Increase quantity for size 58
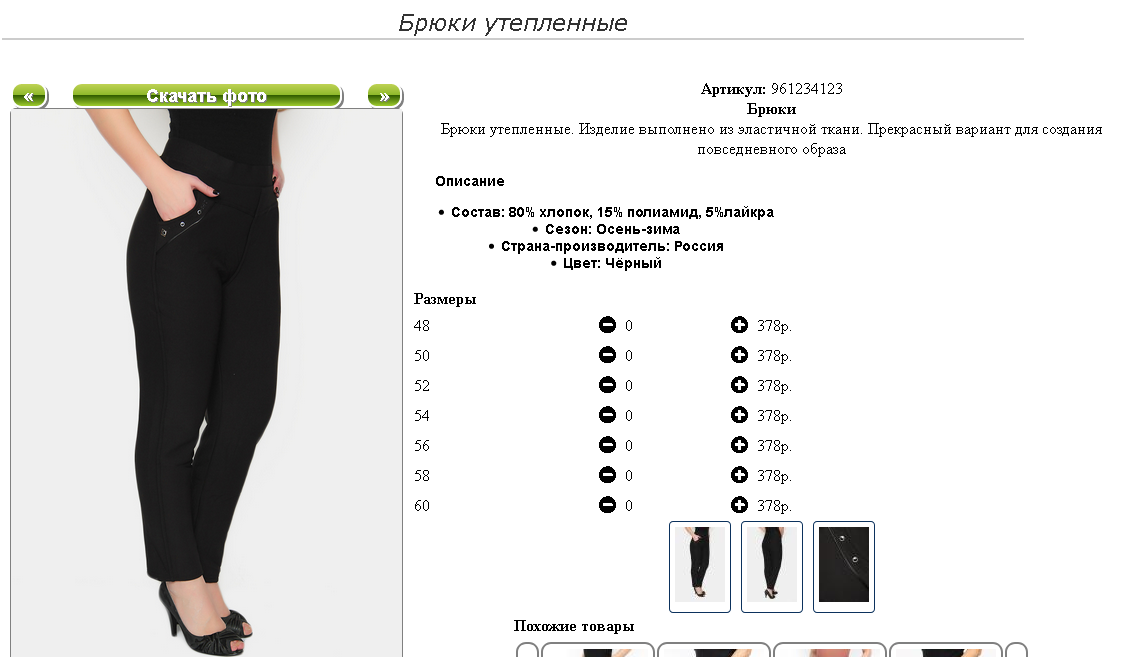This screenshot has width=1126, height=657. [x=739, y=475]
